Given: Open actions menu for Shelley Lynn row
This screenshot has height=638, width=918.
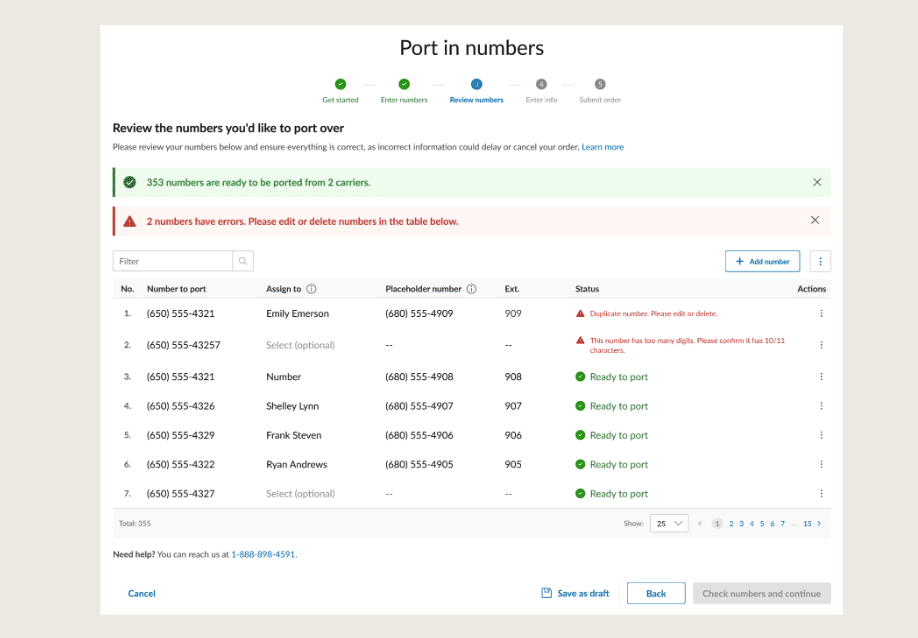Looking at the screenshot, I should click(821, 406).
